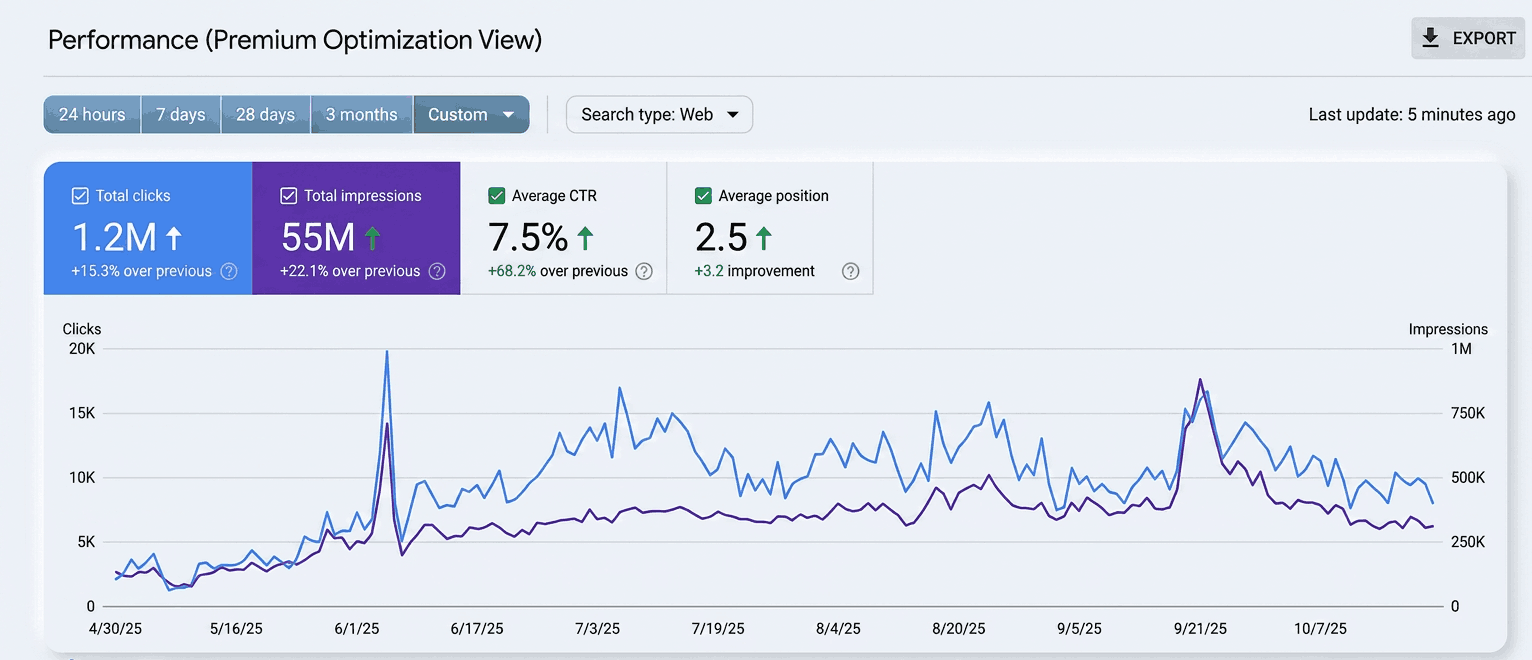Click the EXPORT button
Viewport: 1532px width, 660px height.
click(x=1468, y=38)
